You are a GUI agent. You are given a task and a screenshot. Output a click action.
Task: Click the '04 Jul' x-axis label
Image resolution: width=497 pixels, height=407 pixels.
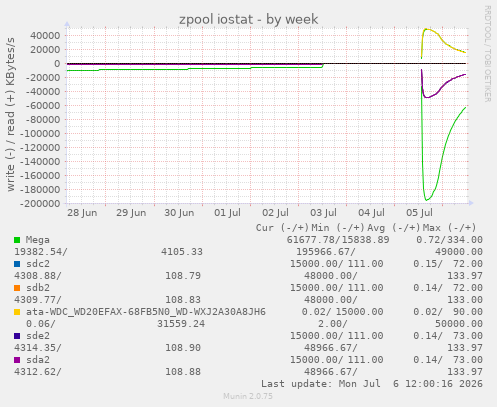click(x=372, y=213)
